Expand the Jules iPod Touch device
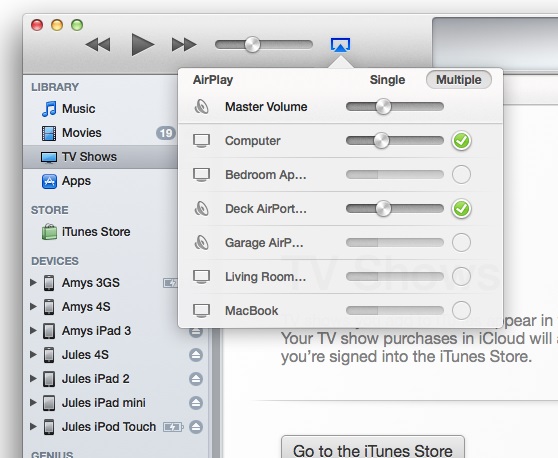The image size is (558, 458). coord(33,427)
